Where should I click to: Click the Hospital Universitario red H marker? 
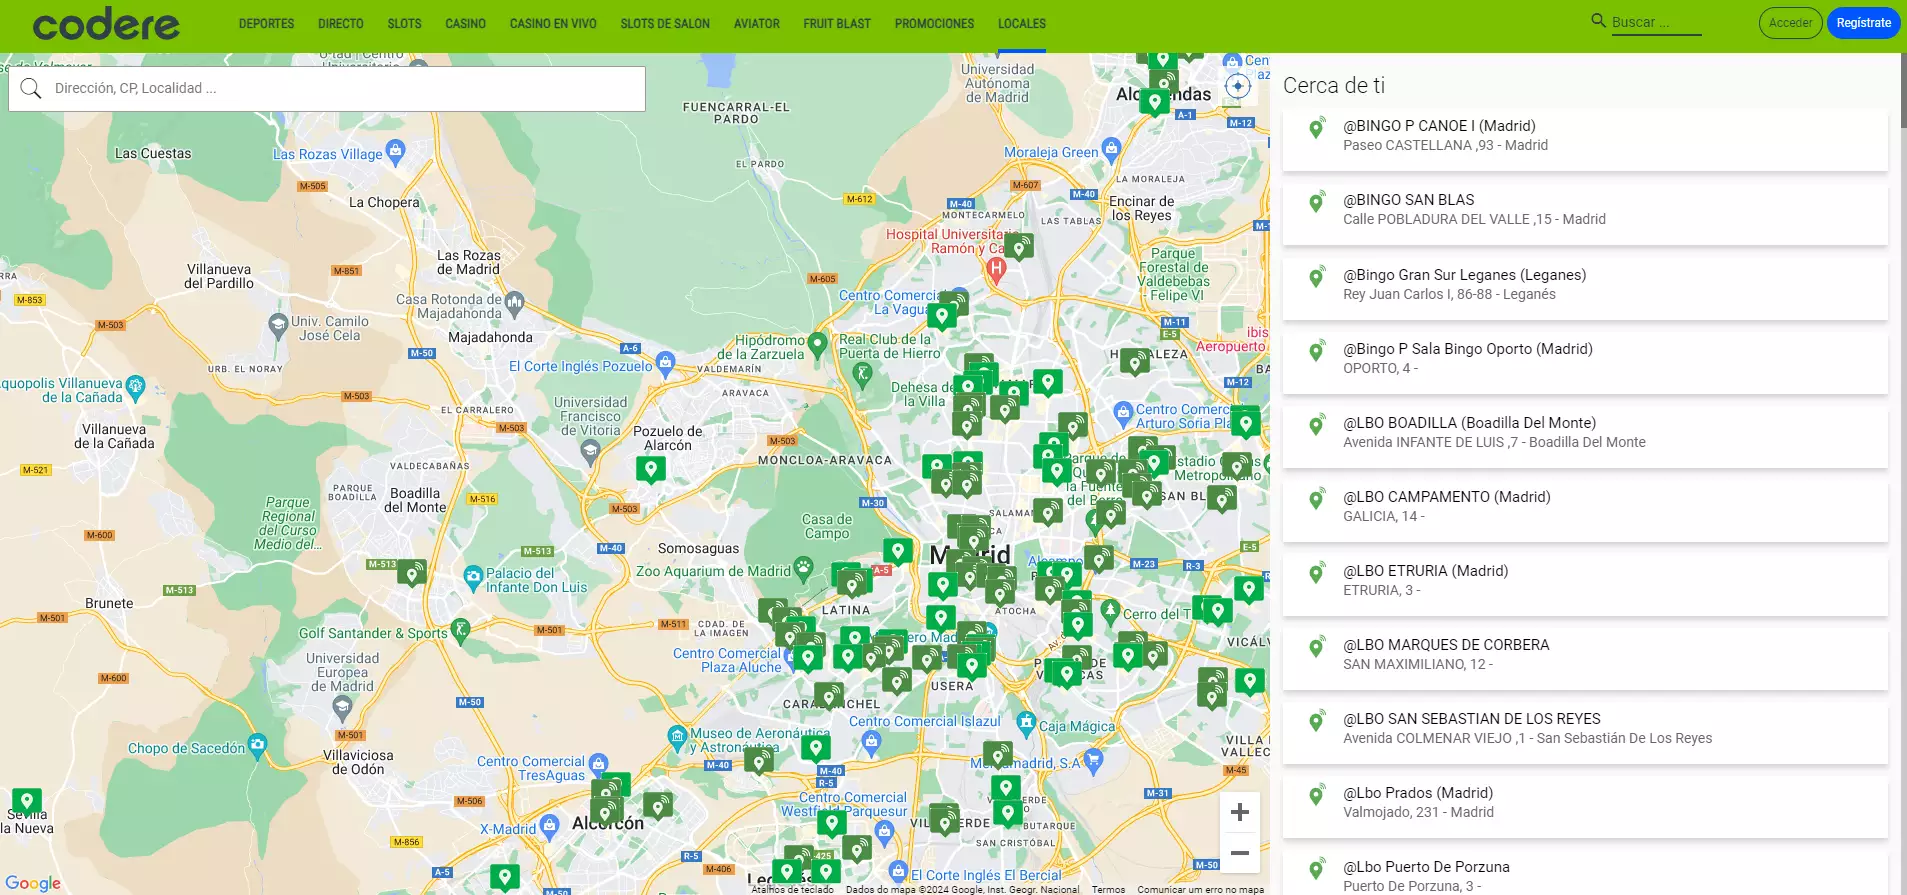[996, 268]
